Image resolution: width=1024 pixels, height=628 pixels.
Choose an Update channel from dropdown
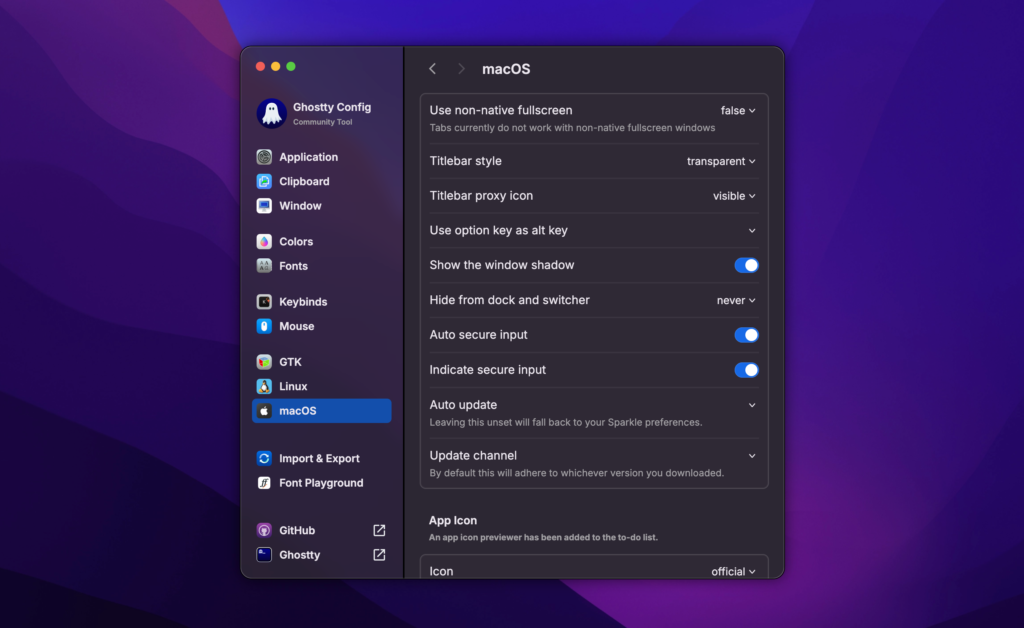pyautogui.click(x=751, y=456)
